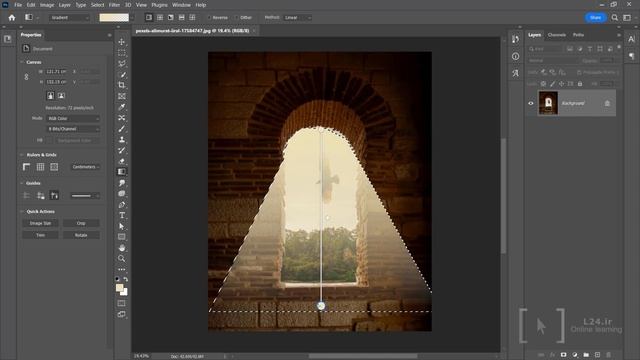Screen dimensions: 640x360
Task: Swap foreground and background colors
Action: (126, 279)
